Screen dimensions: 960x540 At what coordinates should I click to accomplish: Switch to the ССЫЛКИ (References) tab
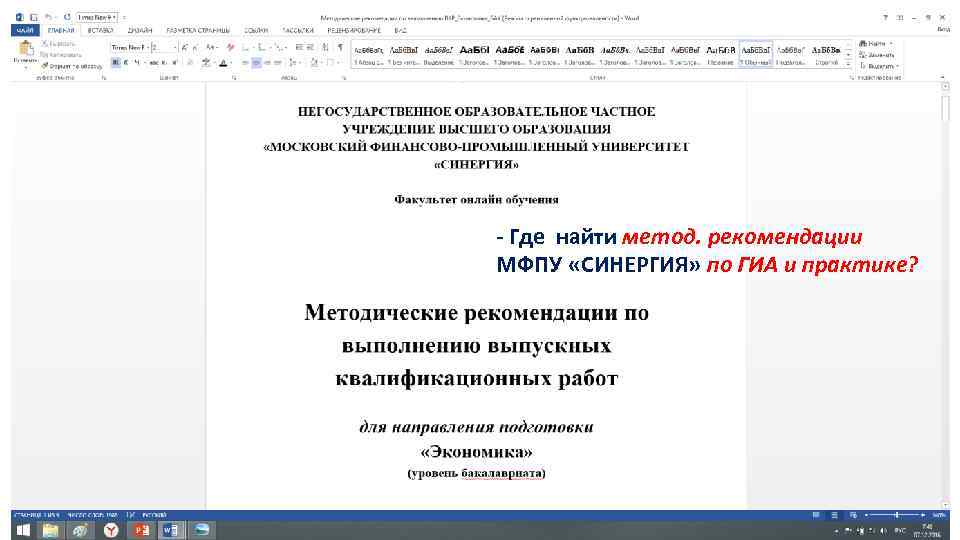click(x=256, y=30)
